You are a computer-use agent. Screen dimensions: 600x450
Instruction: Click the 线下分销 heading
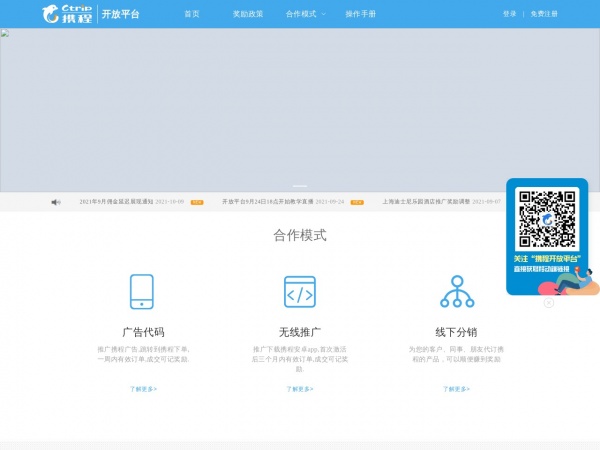456,332
